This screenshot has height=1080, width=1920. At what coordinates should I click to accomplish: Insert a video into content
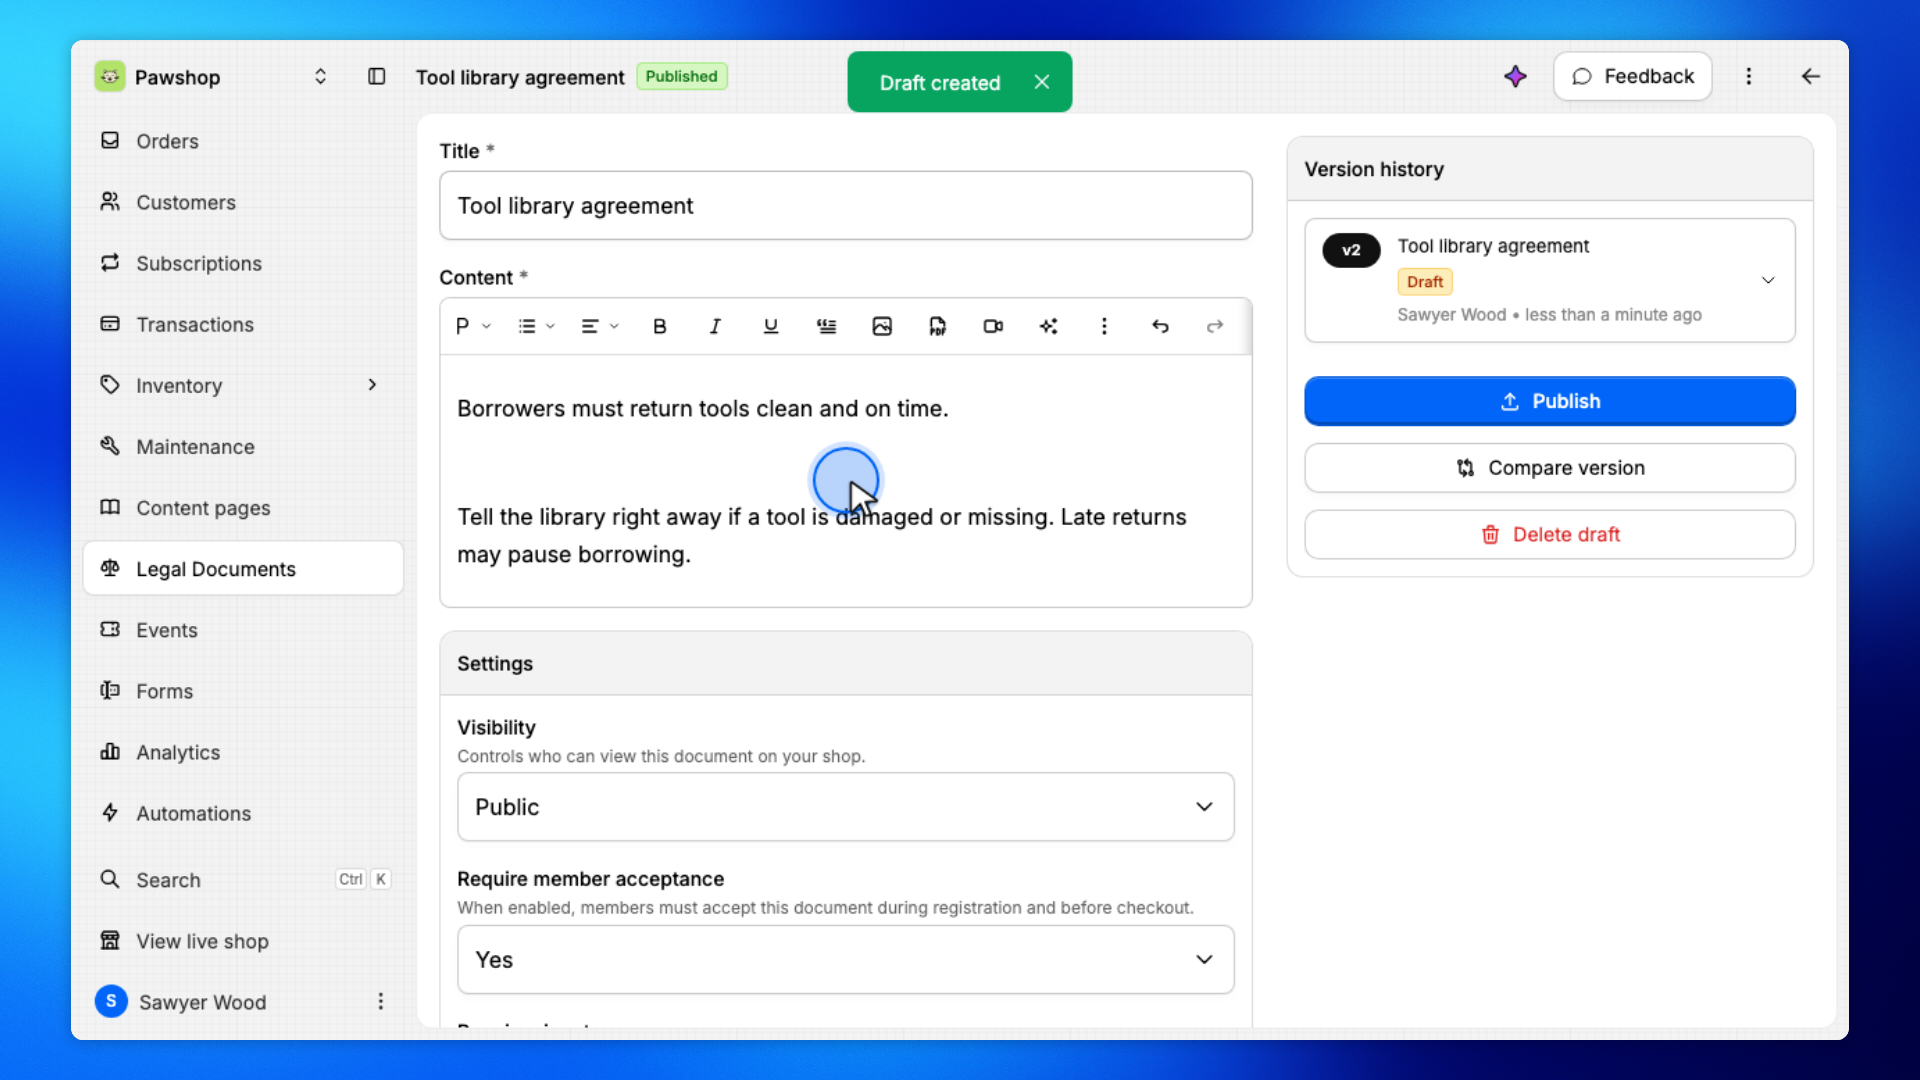tap(993, 326)
